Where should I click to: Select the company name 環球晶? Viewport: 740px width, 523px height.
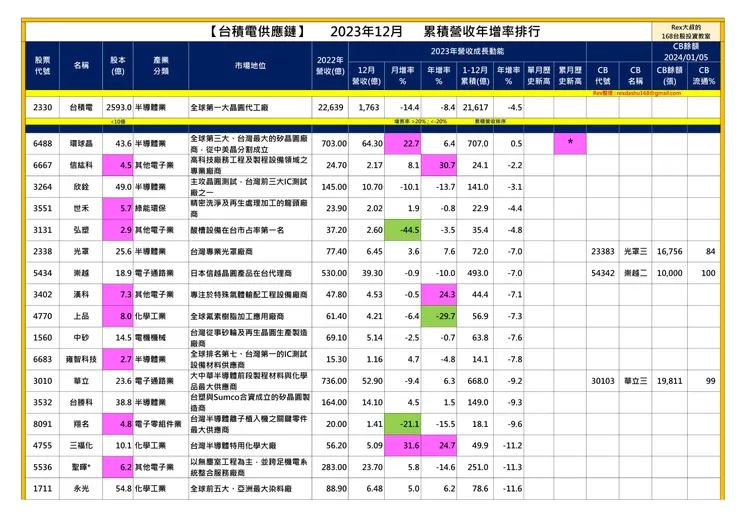pos(81,143)
